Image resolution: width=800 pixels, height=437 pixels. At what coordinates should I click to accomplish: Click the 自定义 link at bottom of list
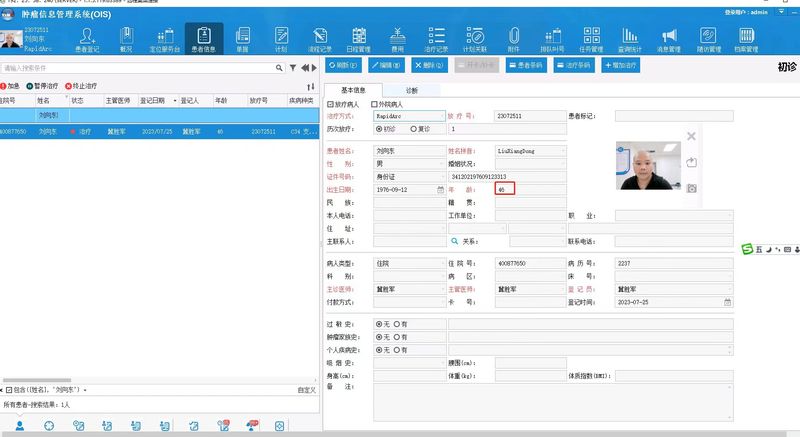[x=307, y=390]
